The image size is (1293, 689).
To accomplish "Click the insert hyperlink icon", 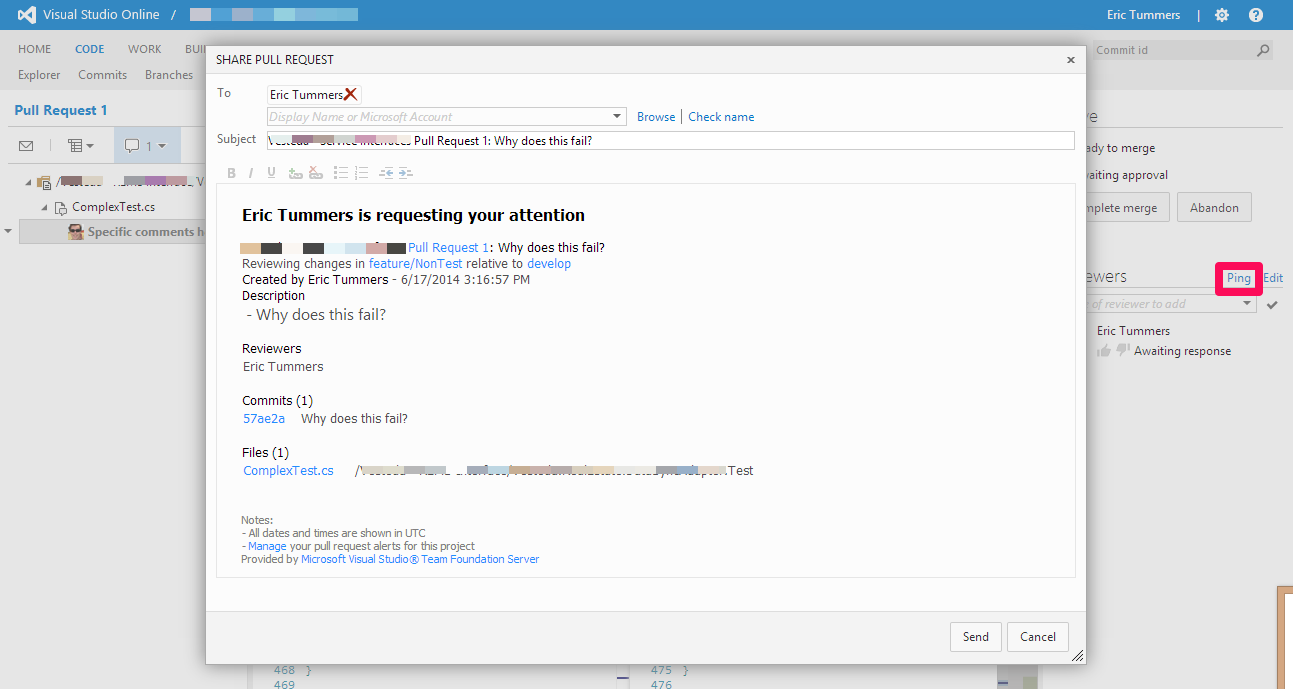I will (x=295, y=173).
